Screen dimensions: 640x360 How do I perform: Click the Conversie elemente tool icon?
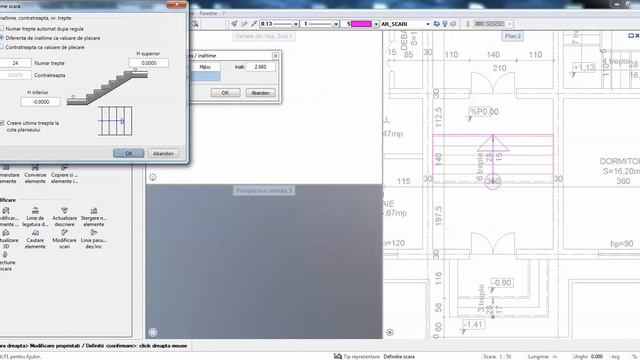pos(35,167)
